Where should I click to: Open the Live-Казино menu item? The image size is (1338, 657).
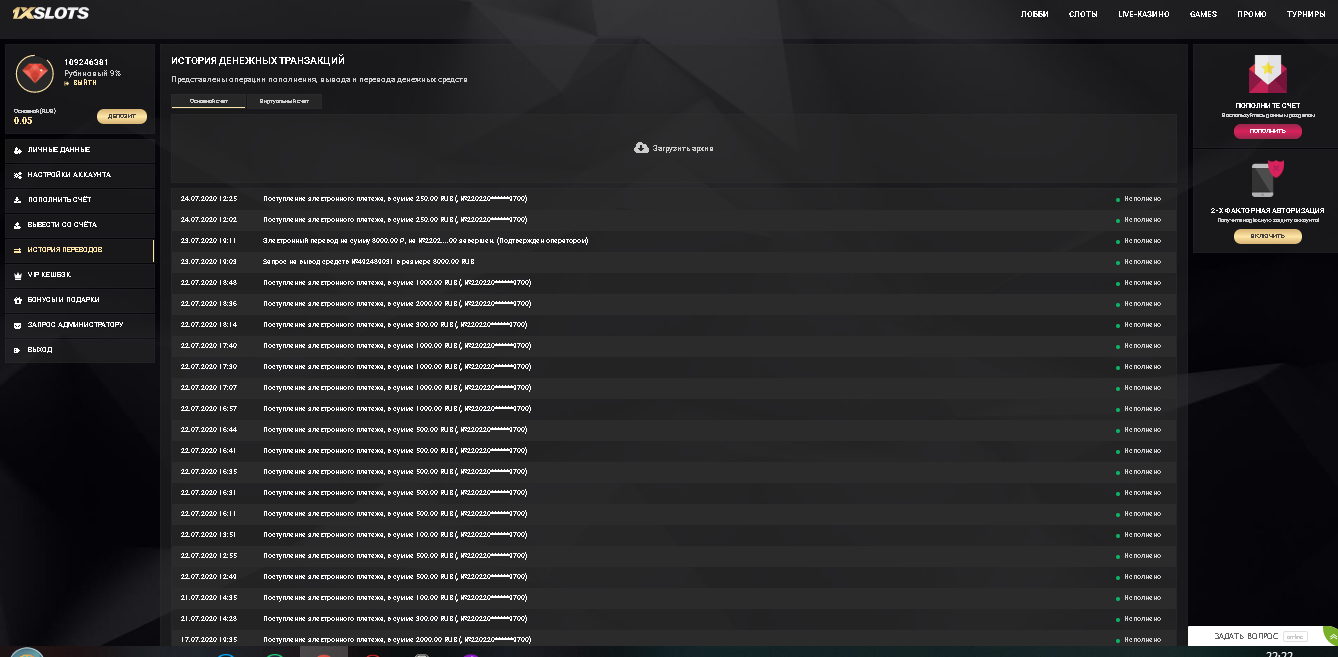(x=1143, y=15)
